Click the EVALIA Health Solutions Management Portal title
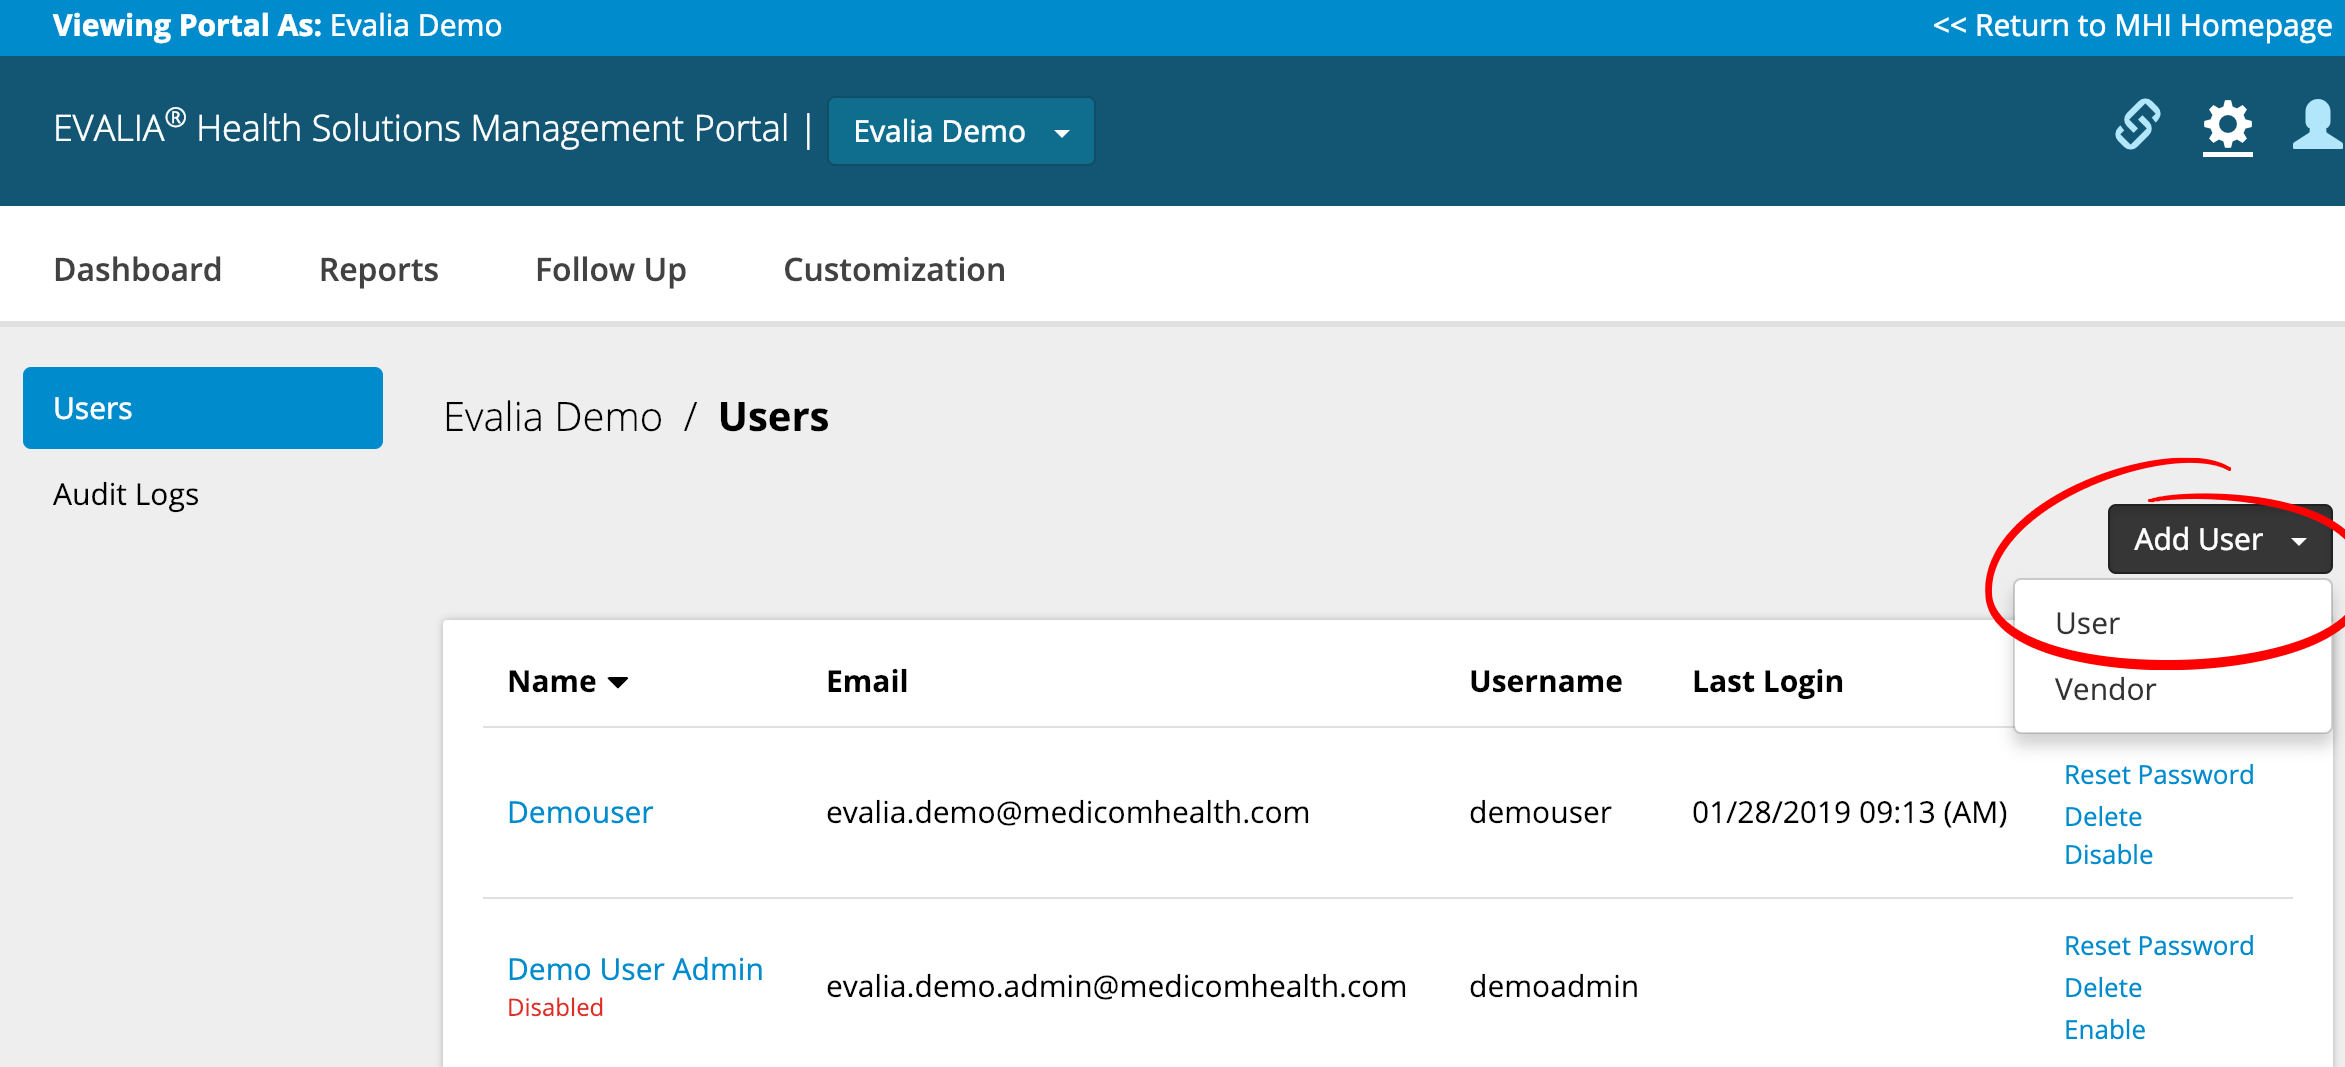The width and height of the screenshot is (2345, 1067). tap(421, 128)
